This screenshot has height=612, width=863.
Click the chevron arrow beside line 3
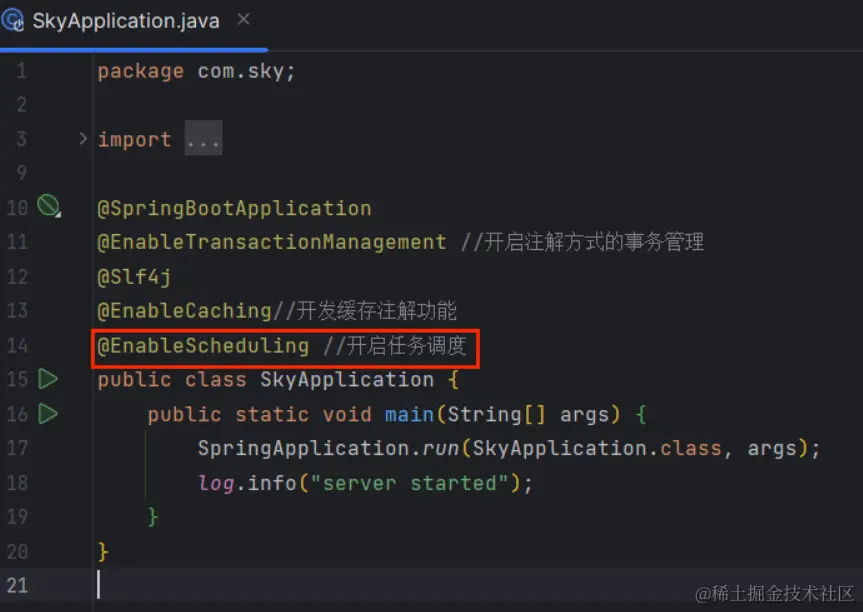(81, 139)
